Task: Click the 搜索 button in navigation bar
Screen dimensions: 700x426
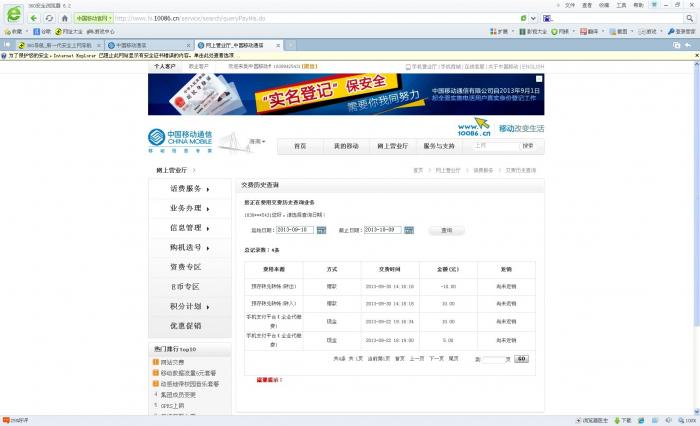Action: (x=528, y=146)
